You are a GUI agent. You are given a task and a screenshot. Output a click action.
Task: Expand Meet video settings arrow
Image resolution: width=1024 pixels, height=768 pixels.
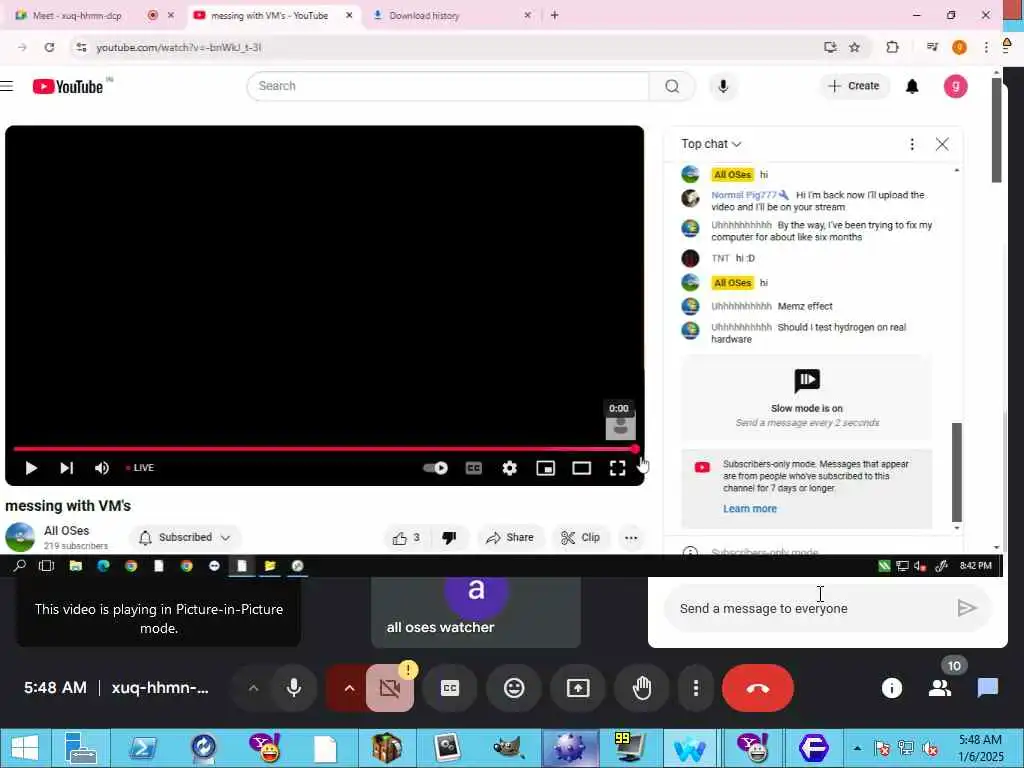(349, 688)
